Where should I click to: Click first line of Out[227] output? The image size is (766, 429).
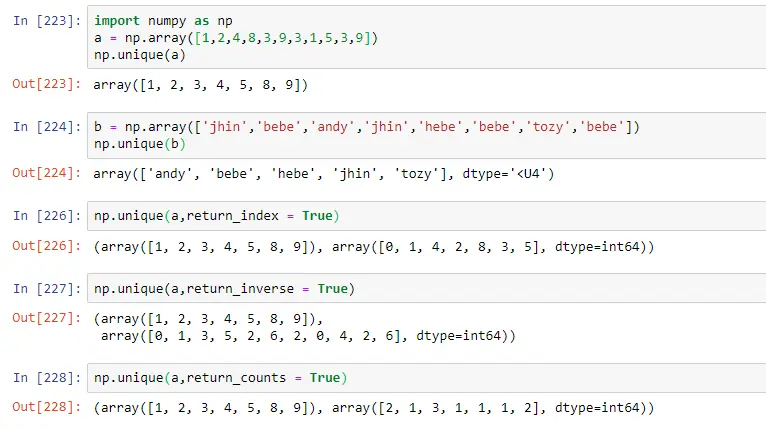point(209,319)
